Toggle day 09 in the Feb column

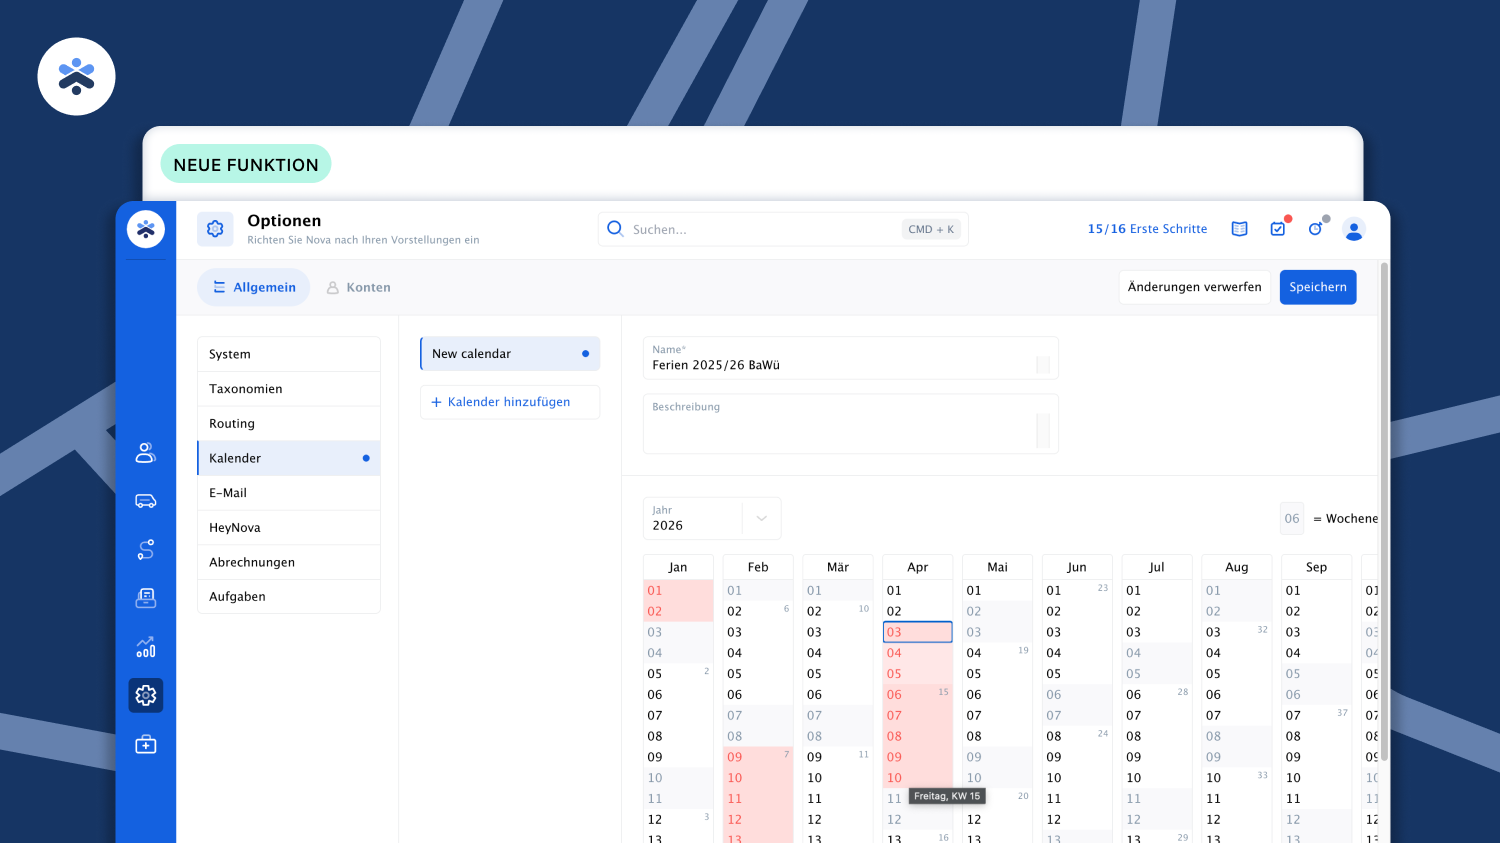[757, 757]
